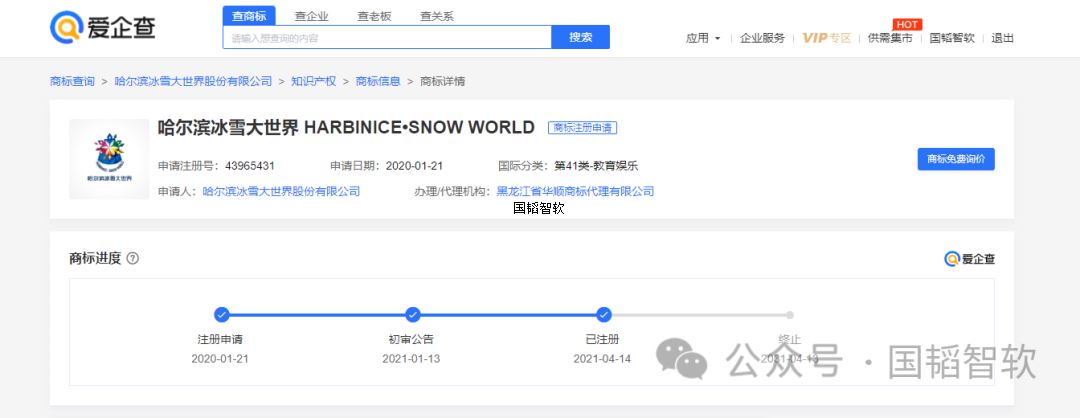The image size is (1080, 418).
Task: Open 企业服务 in top navigation
Action: coord(762,38)
